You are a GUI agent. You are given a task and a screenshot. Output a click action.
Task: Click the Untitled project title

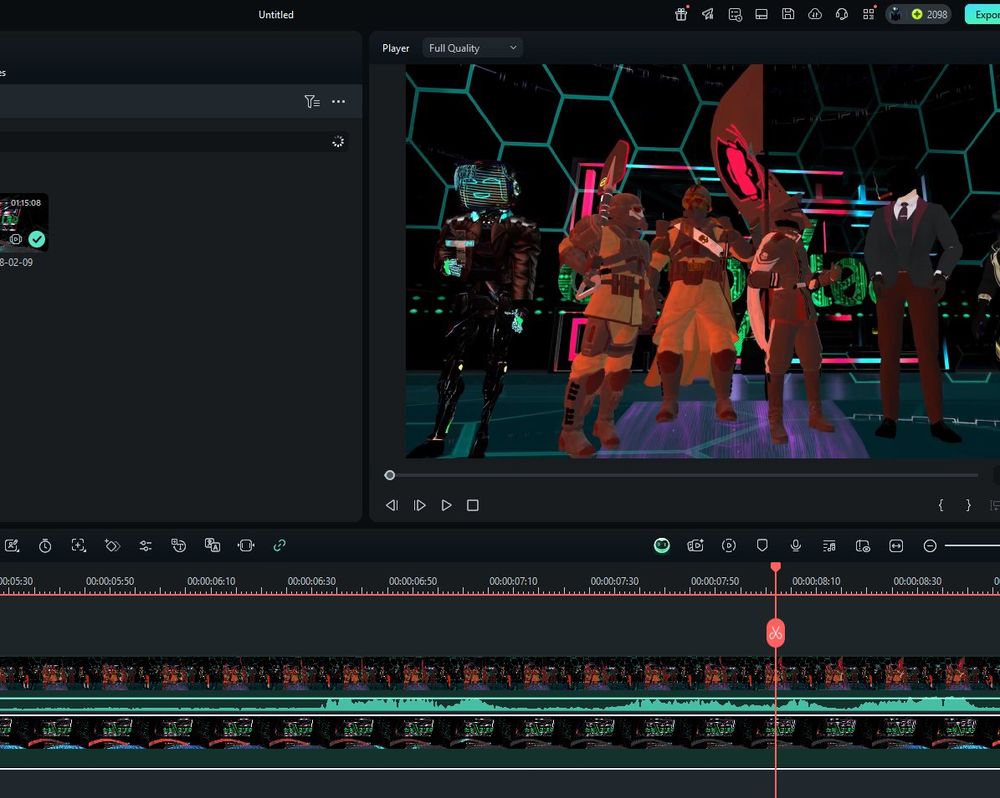click(276, 14)
